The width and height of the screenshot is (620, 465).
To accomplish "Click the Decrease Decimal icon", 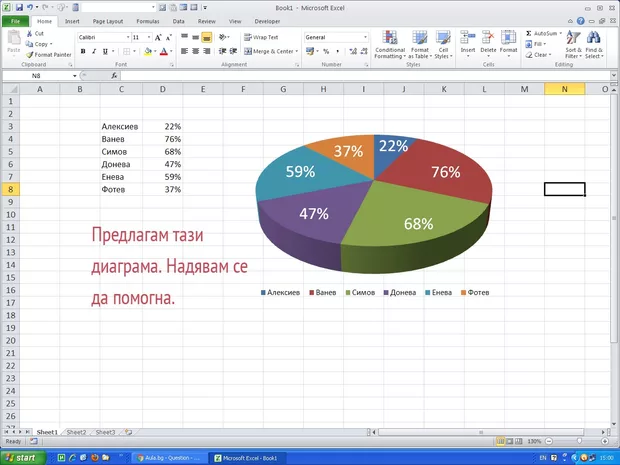I will click(364, 51).
